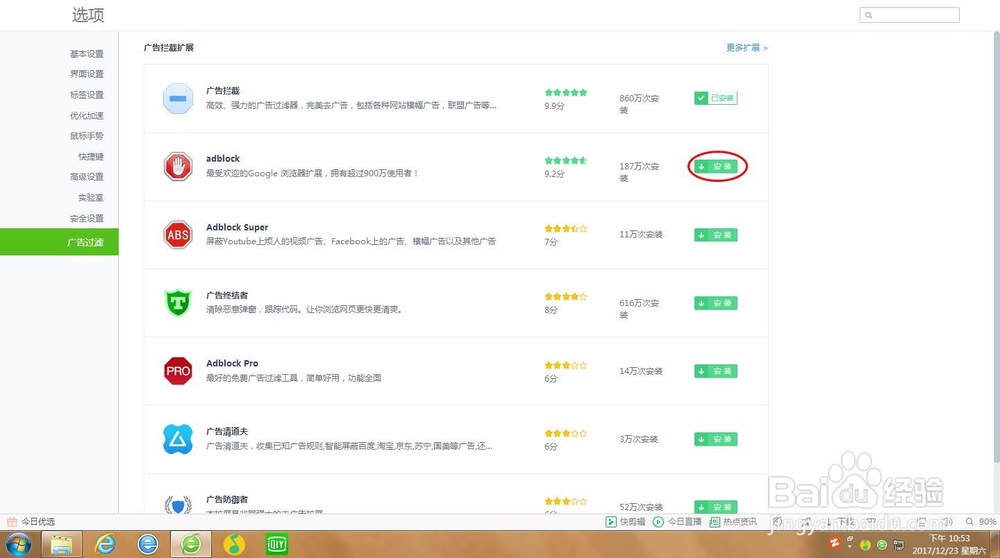The width and height of the screenshot is (1000, 558).
Task: Click the zoom 90% magnifier in status bar
Action: click(x=969, y=522)
